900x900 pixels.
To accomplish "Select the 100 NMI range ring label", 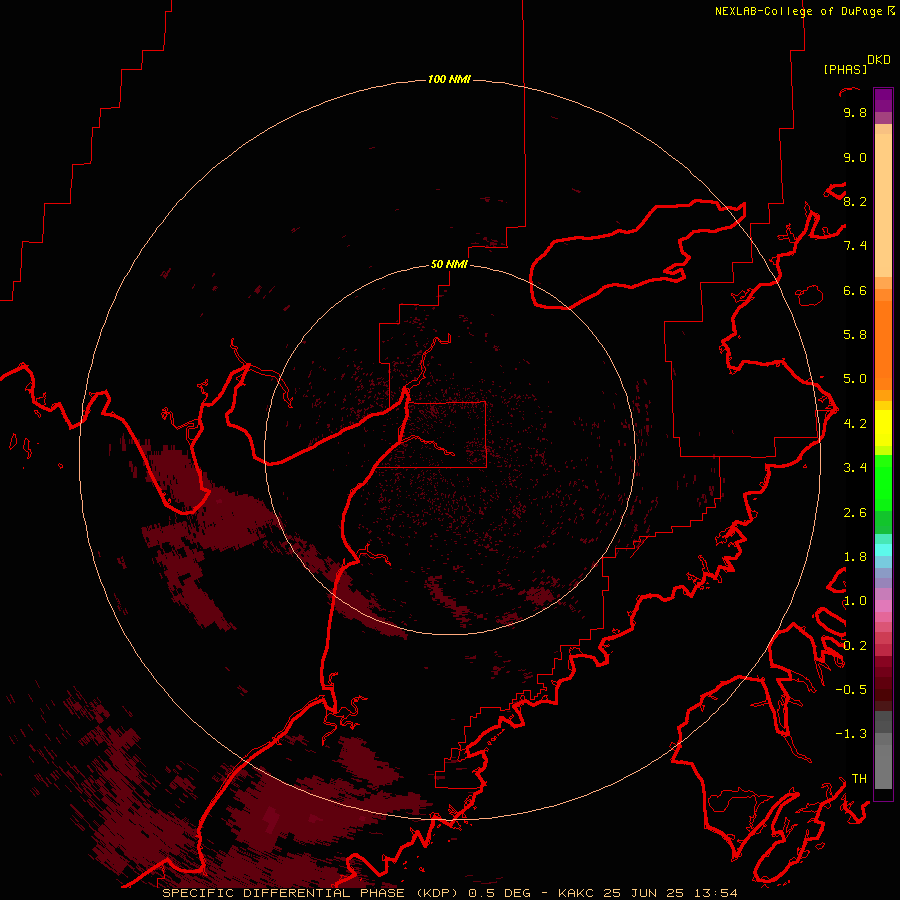I will pyautogui.click(x=449, y=79).
